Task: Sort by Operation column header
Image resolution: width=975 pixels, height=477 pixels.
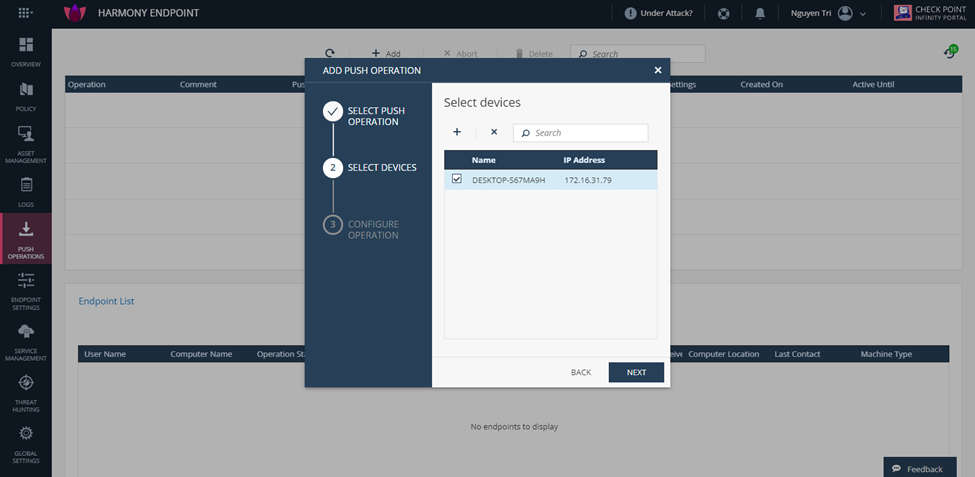Action: [x=86, y=84]
